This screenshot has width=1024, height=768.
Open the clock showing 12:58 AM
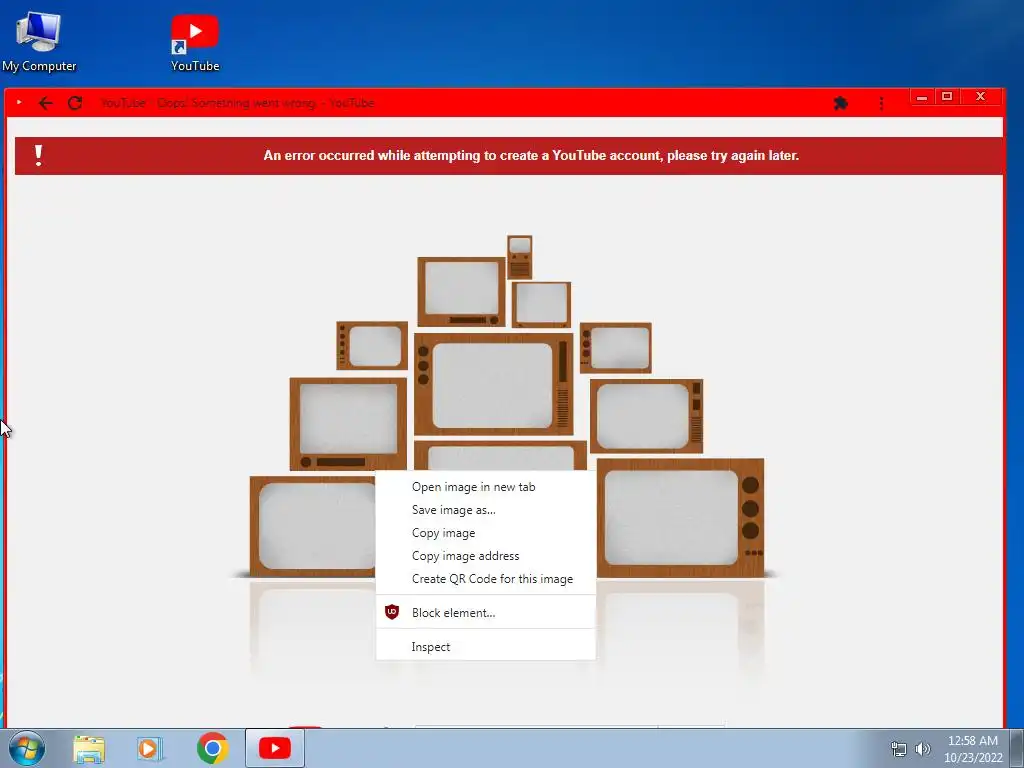[x=972, y=748]
